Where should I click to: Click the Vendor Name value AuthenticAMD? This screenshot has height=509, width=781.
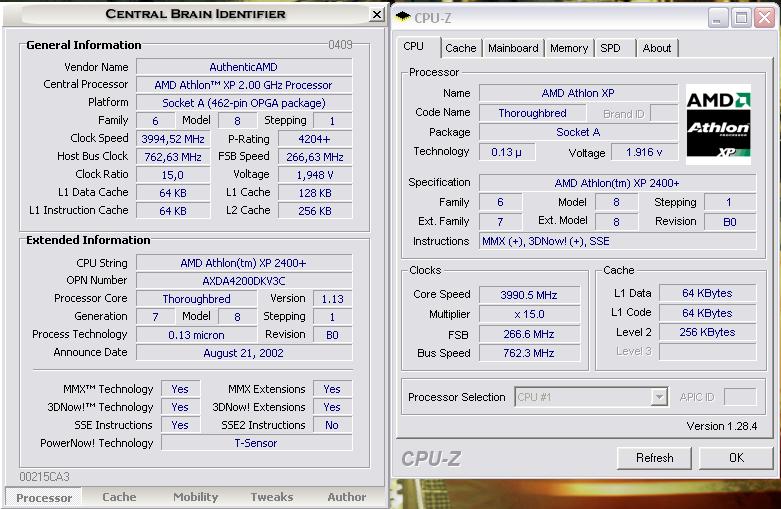click(244, 67)
